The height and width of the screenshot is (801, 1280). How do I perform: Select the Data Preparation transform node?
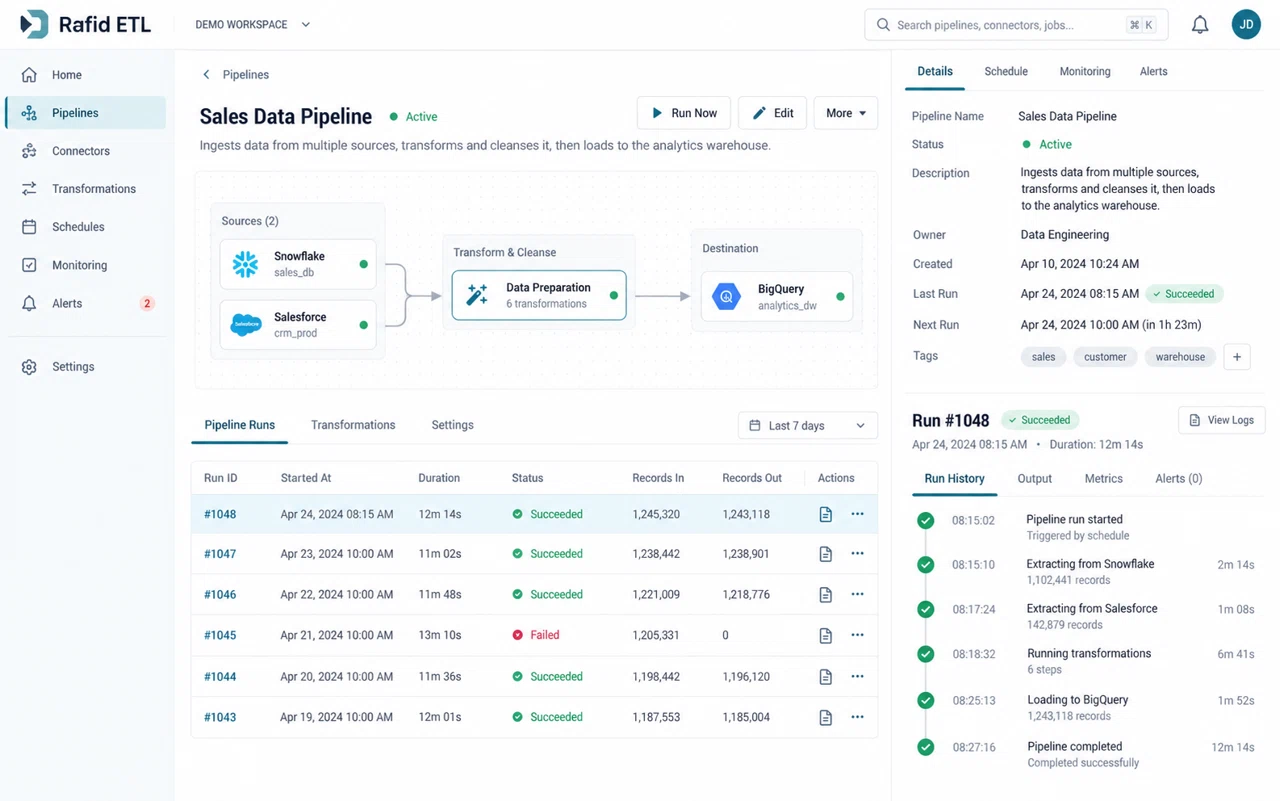coord(539,295)
